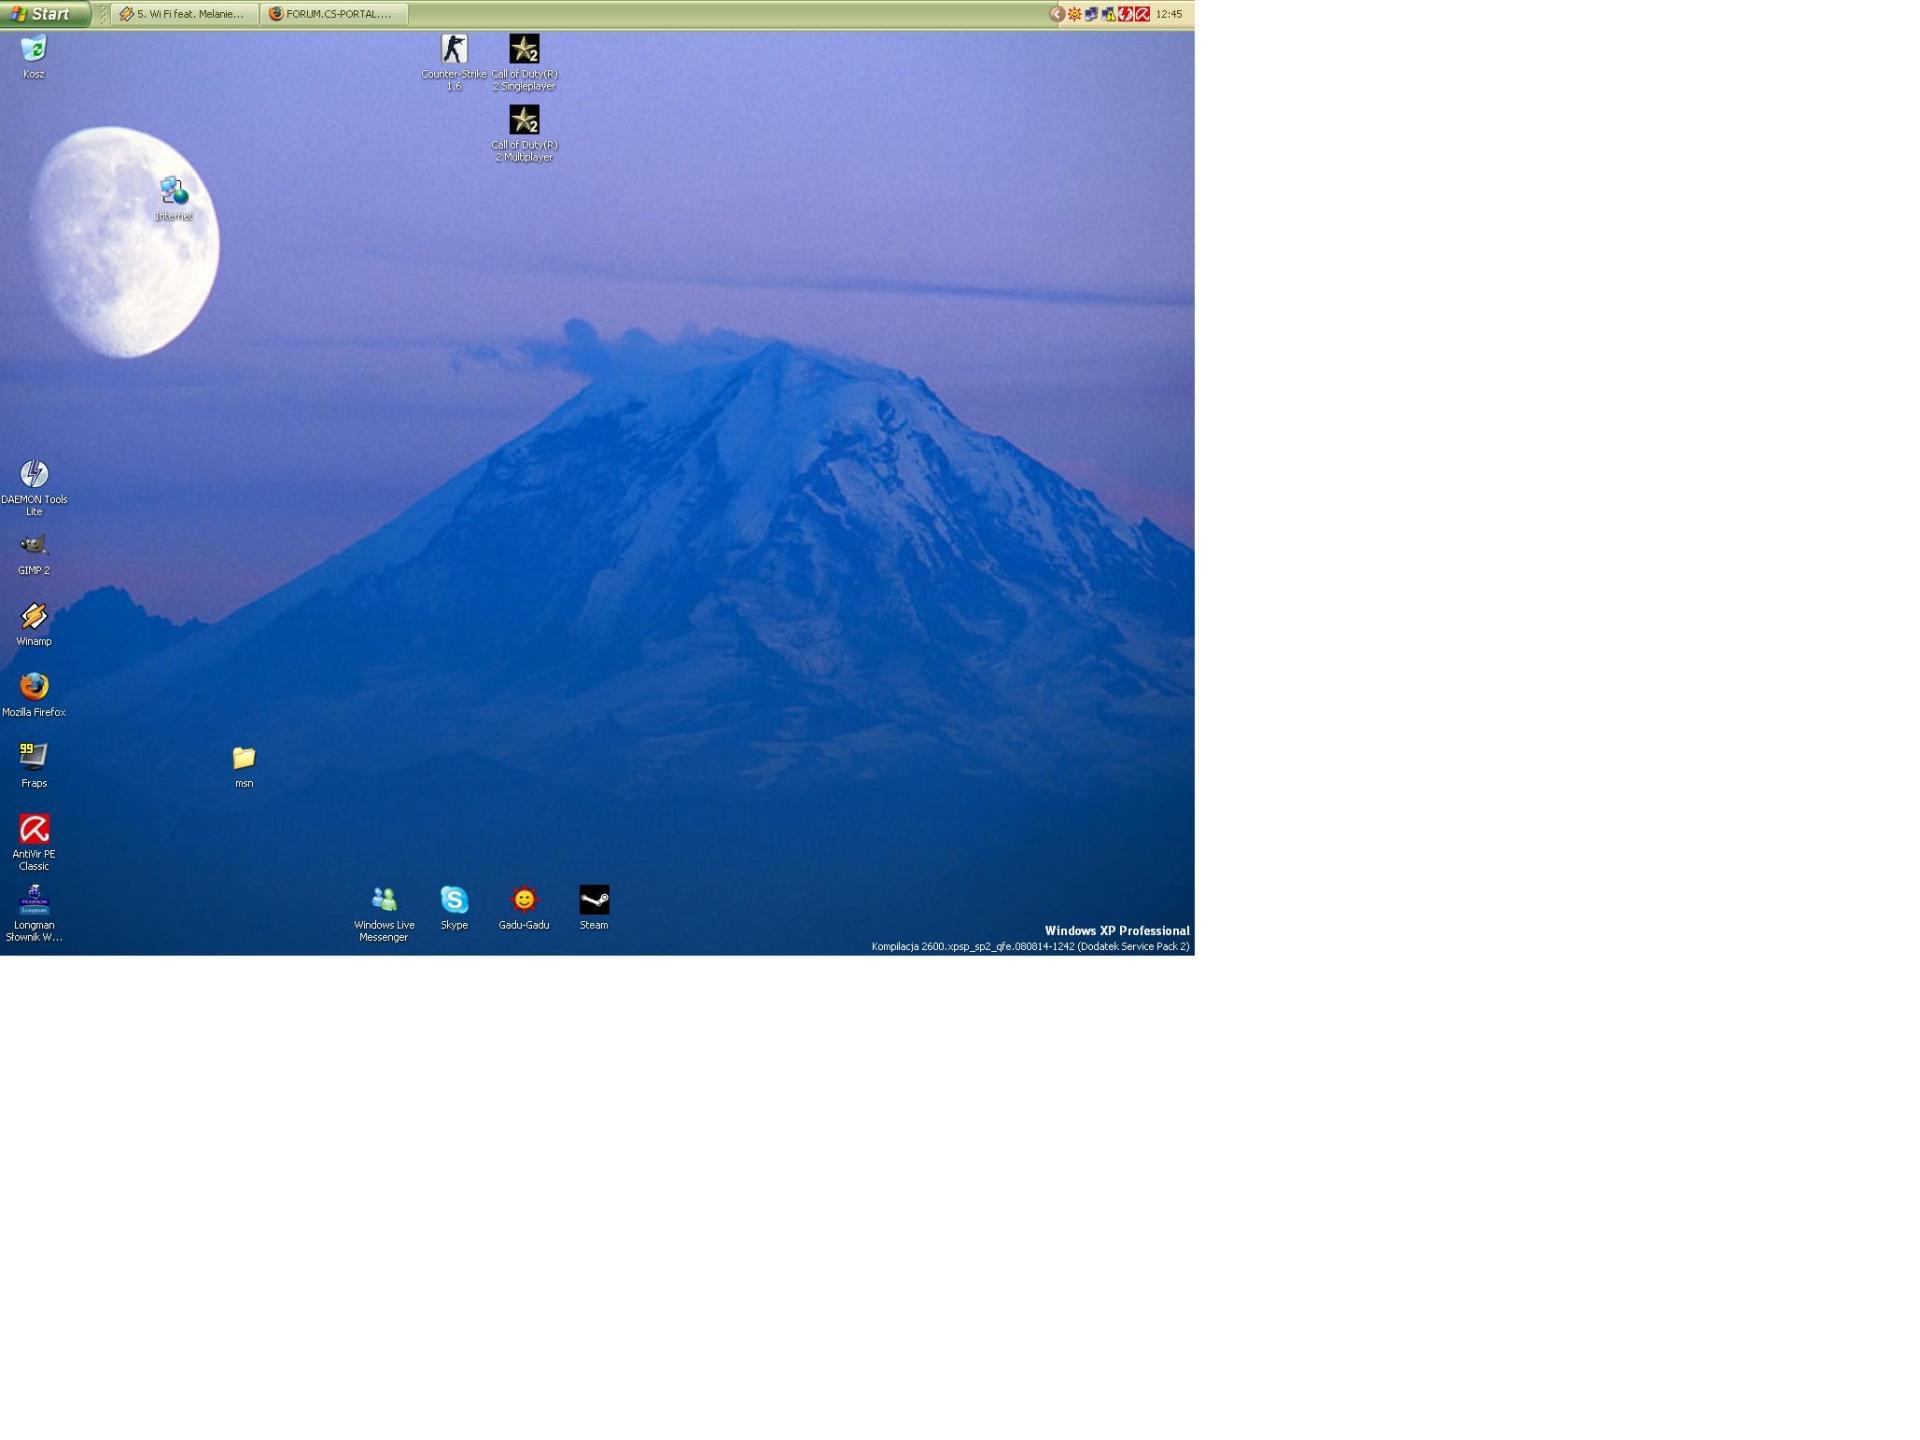Image resolution: width=1920 pixels, height=1440 pixels.
Task: Select Windows Live Messenger desktop icon
Action: coord(384,914)
